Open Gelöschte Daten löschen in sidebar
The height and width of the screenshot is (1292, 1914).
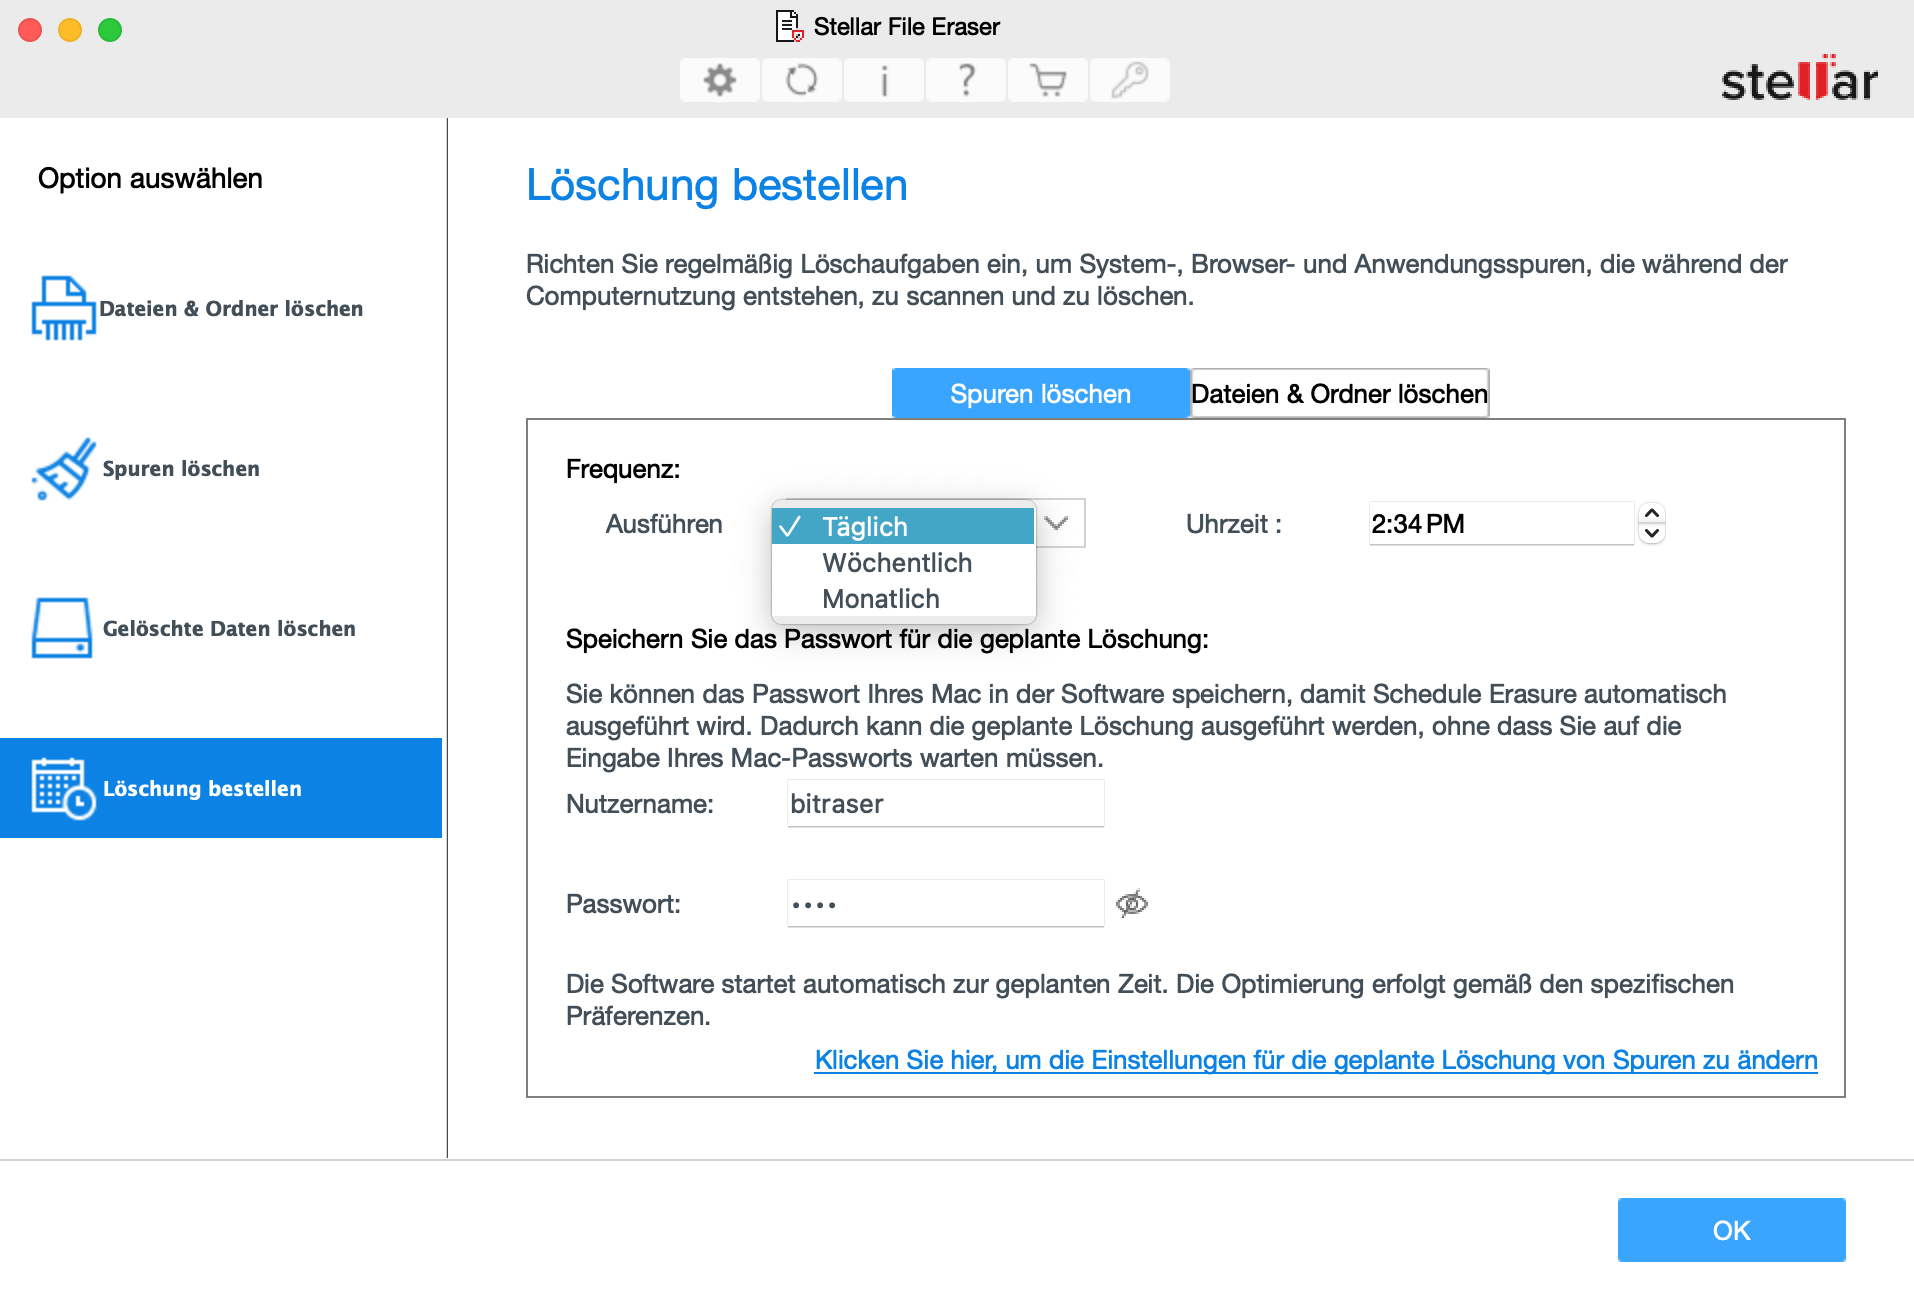(x=221, y=628)
